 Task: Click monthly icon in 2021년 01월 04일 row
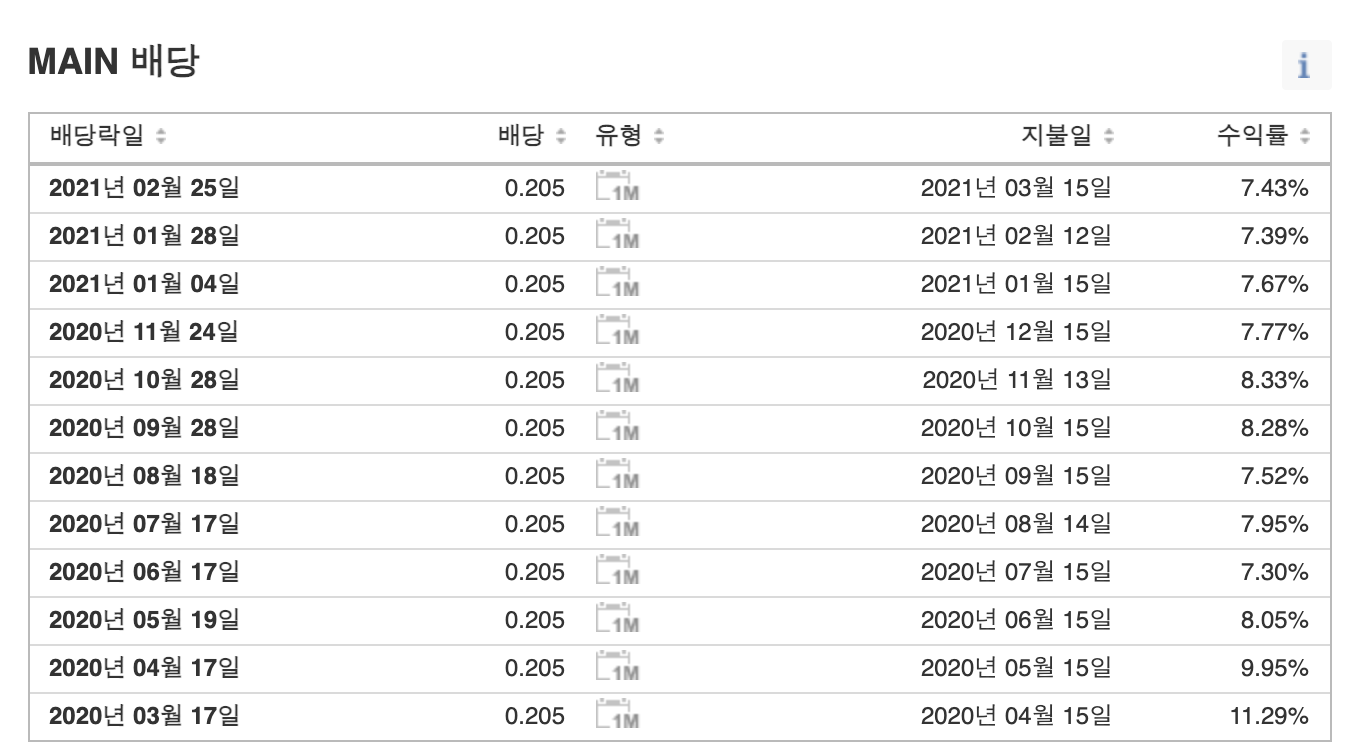tap(617, 284)
